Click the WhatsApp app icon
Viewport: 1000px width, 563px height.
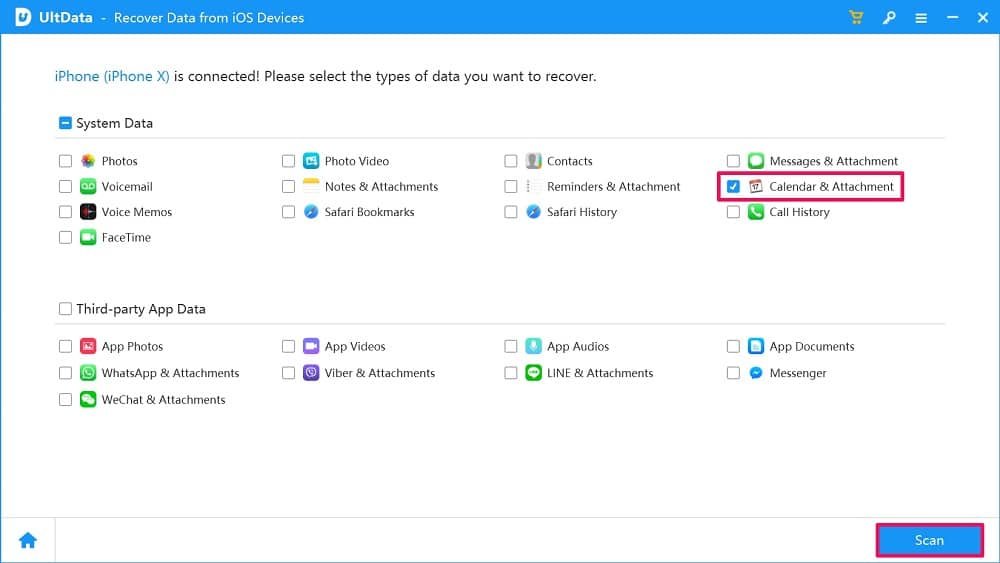88,373
